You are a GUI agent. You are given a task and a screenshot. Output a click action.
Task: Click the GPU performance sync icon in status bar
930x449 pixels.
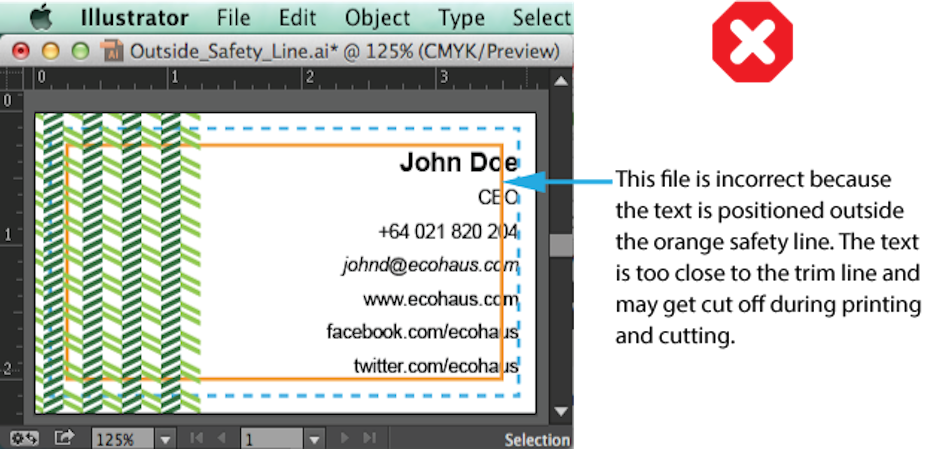[x=25, y=438]
